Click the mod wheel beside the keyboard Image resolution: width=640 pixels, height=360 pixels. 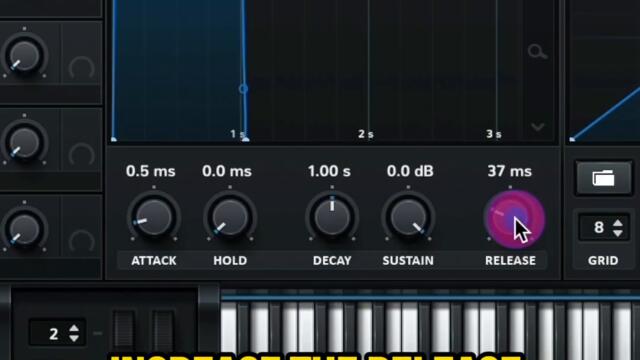pos(163,331)
